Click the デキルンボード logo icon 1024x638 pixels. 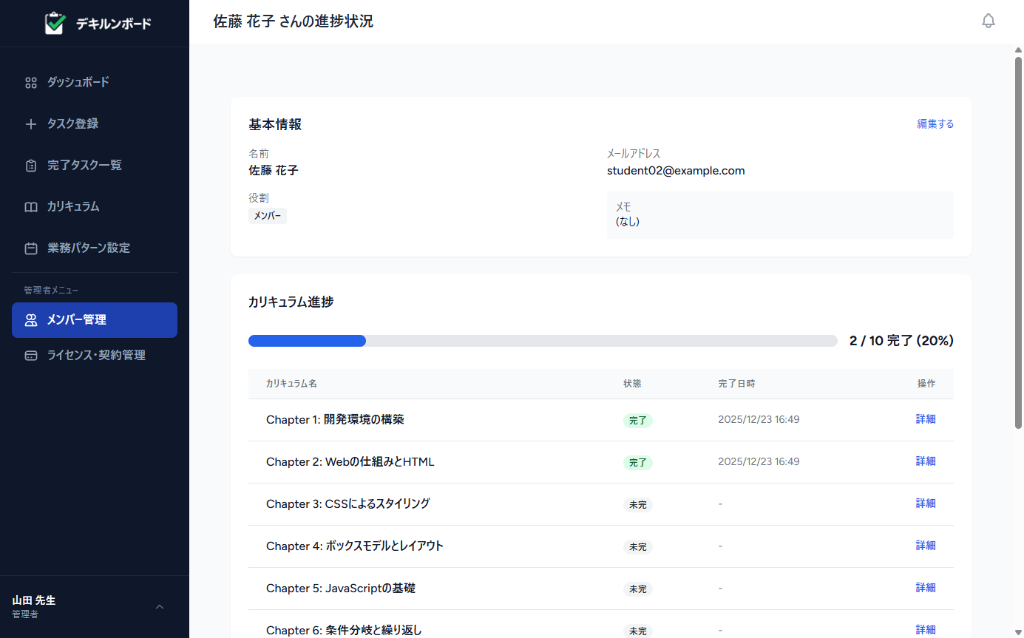click(x=55, y=23)
